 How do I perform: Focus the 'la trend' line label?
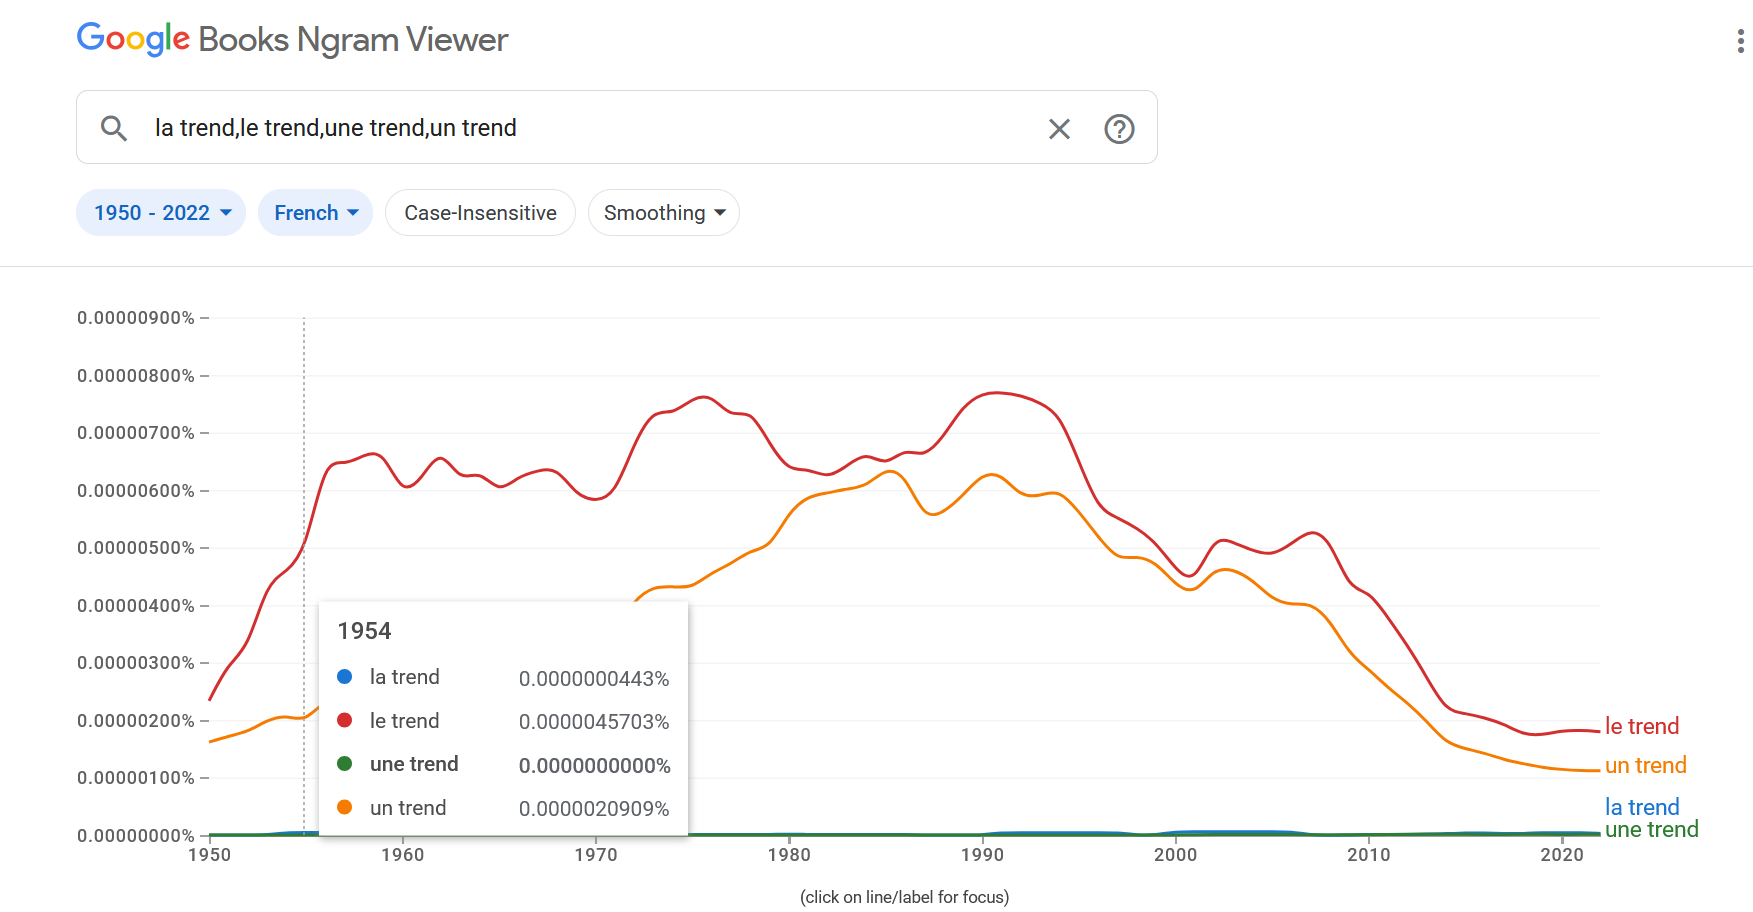point(1642,807)
